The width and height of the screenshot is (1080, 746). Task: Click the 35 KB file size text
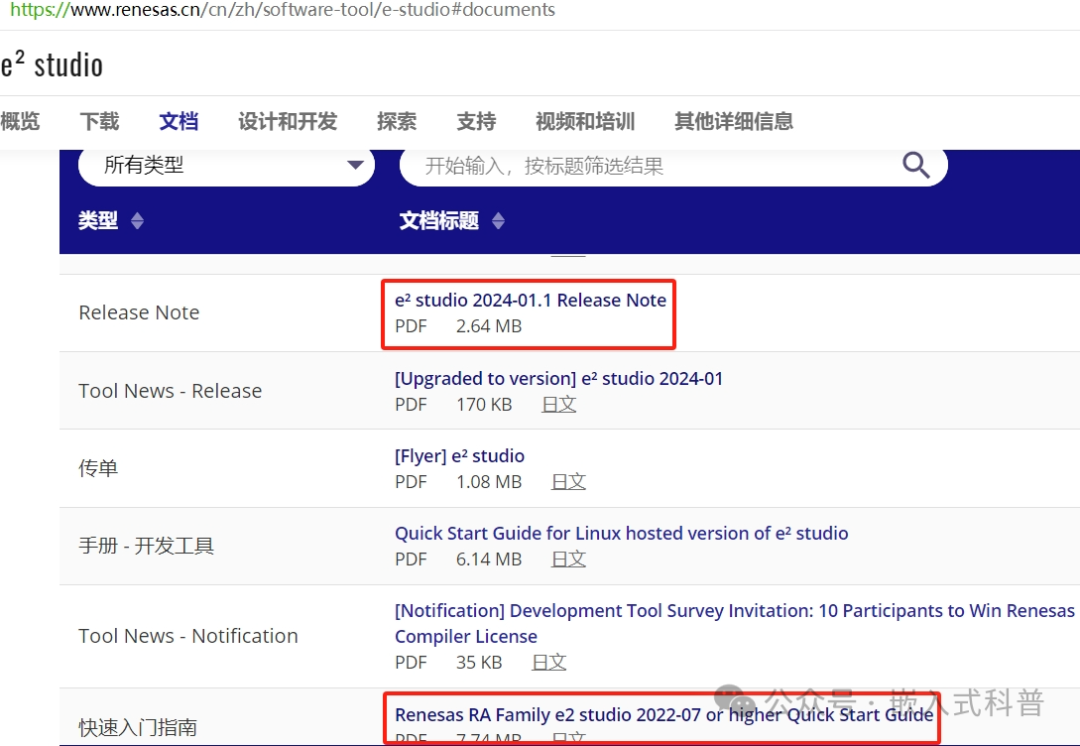point(479,662)
